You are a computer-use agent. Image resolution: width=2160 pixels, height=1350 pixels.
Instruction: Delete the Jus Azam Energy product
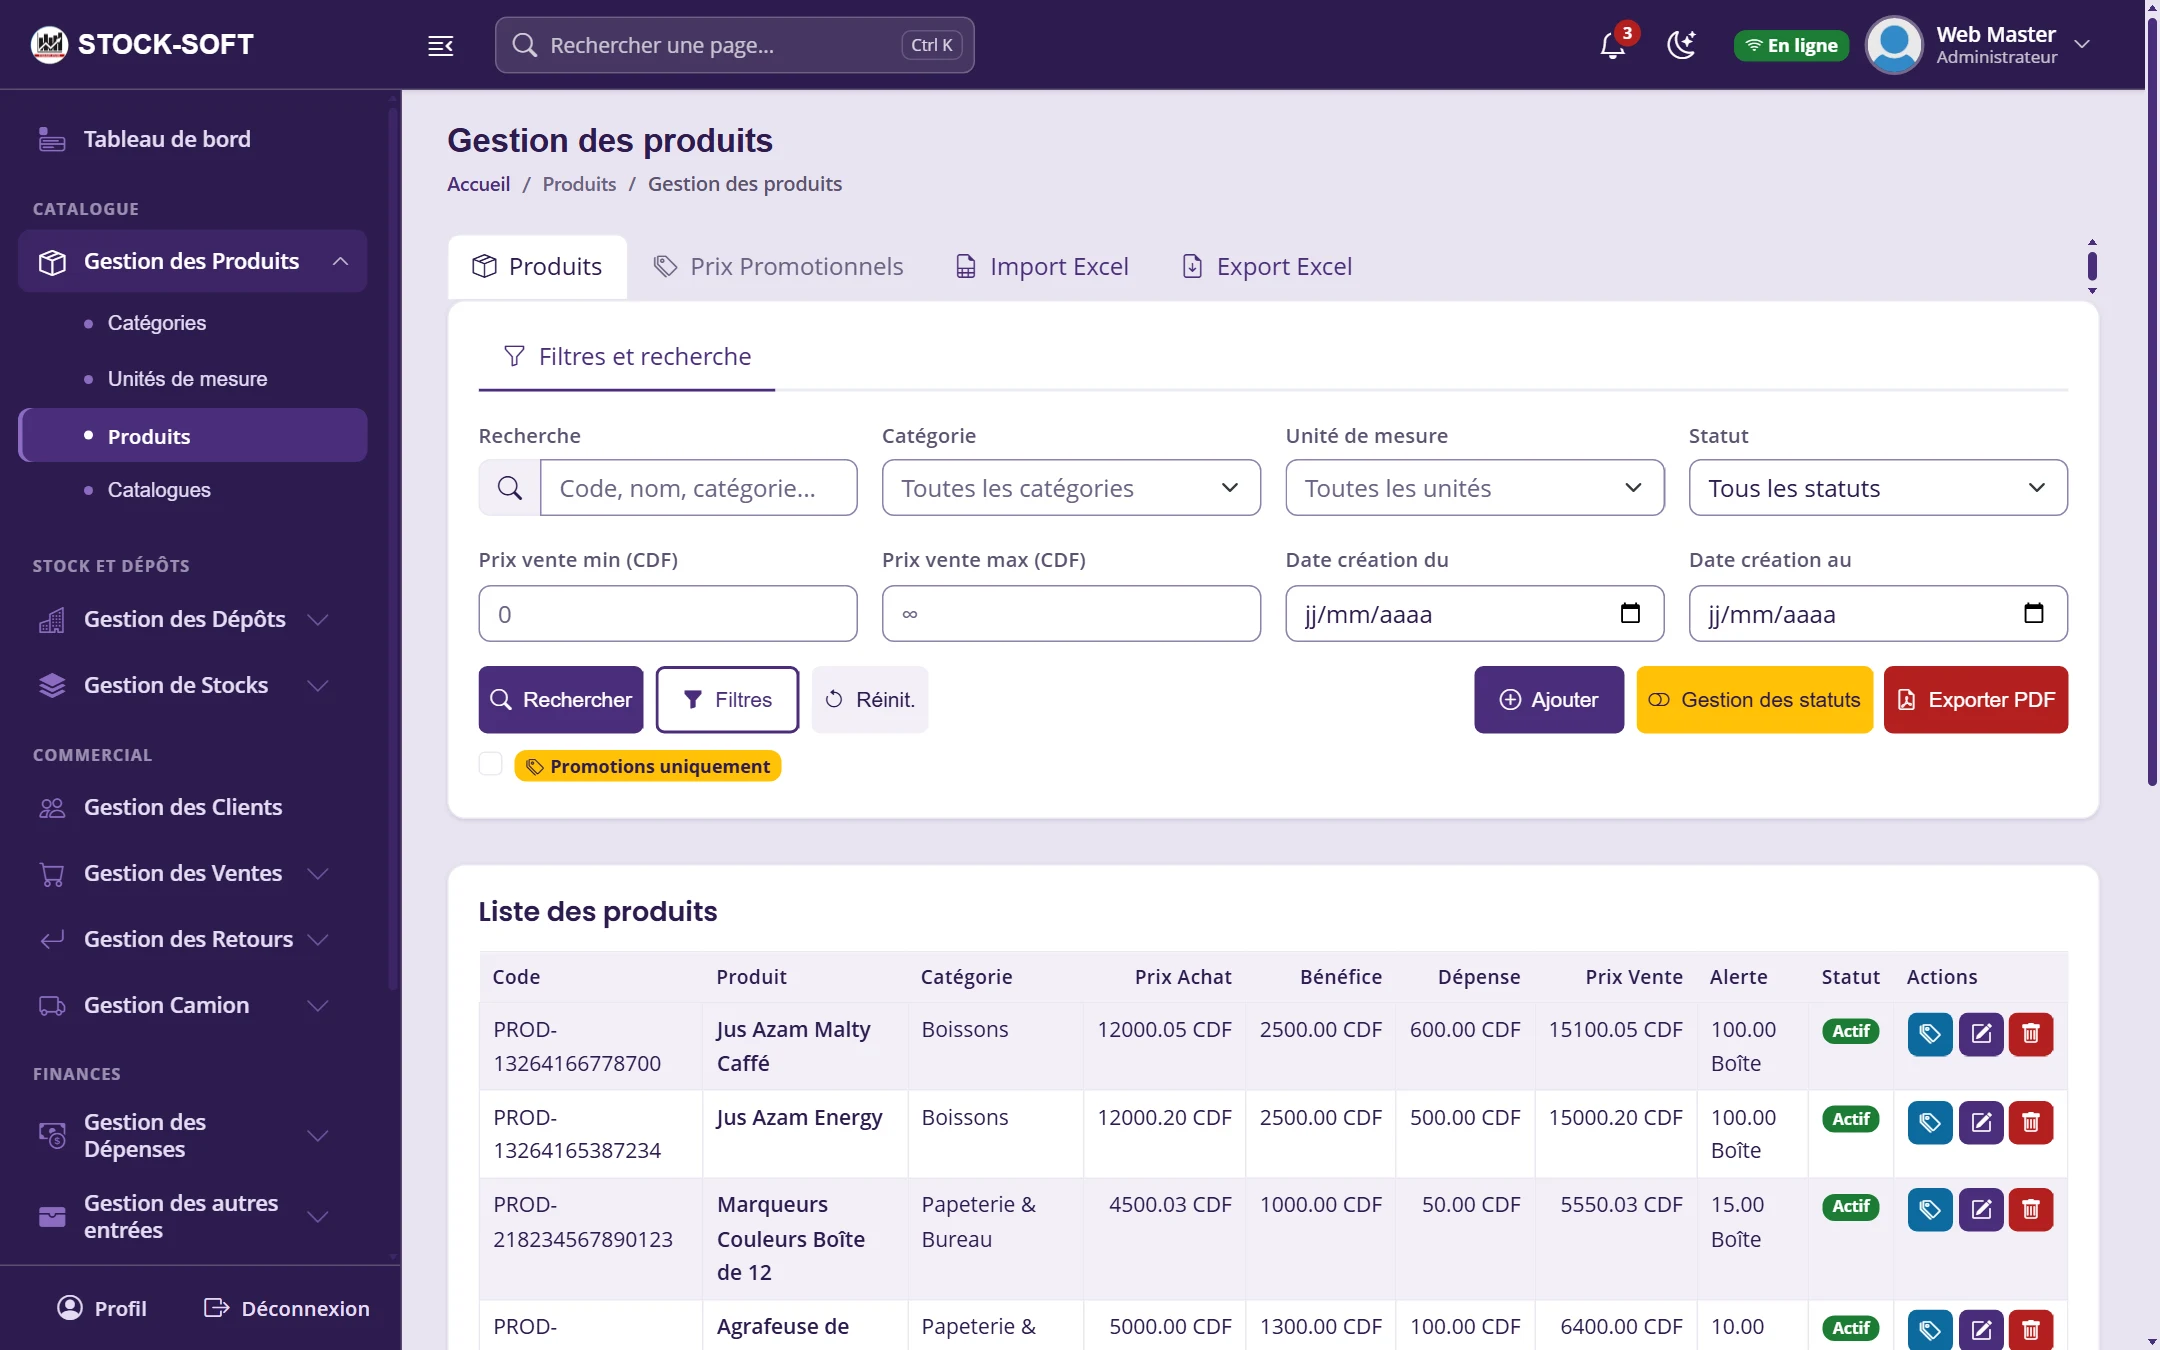click(2031, 1122)
